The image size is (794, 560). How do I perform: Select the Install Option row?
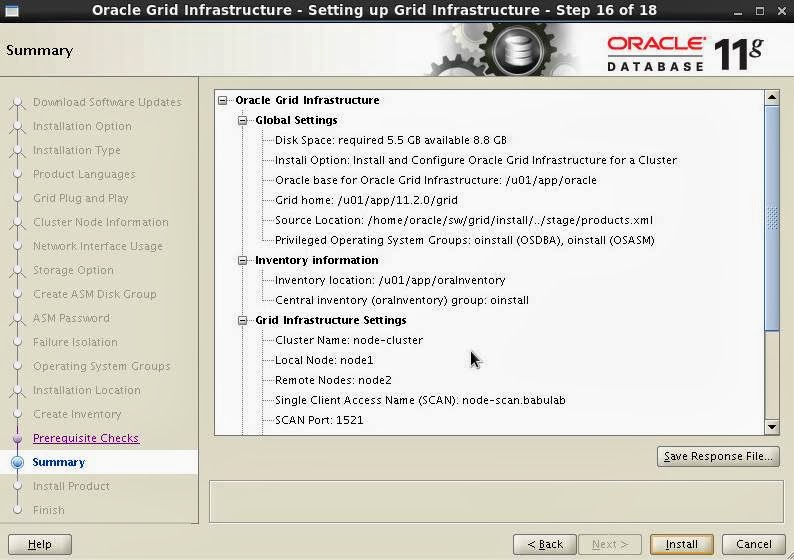click(x=475, y=161)
